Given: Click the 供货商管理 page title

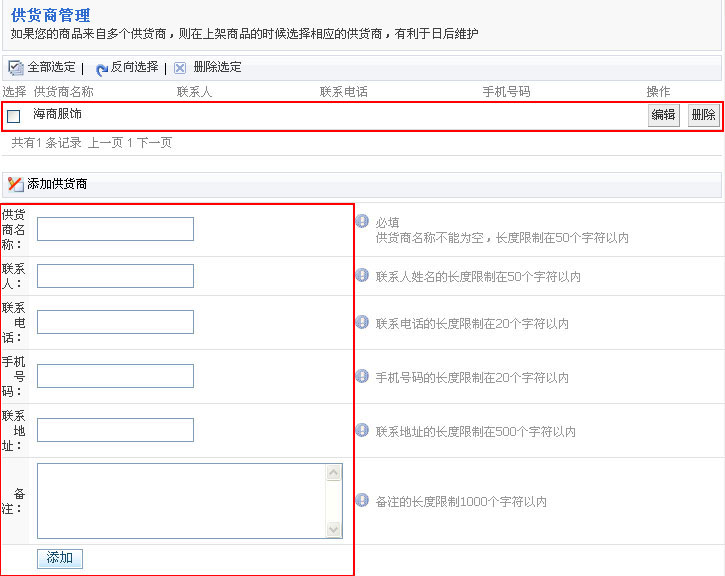Looking at the screenshot, I should click(50, 15).
